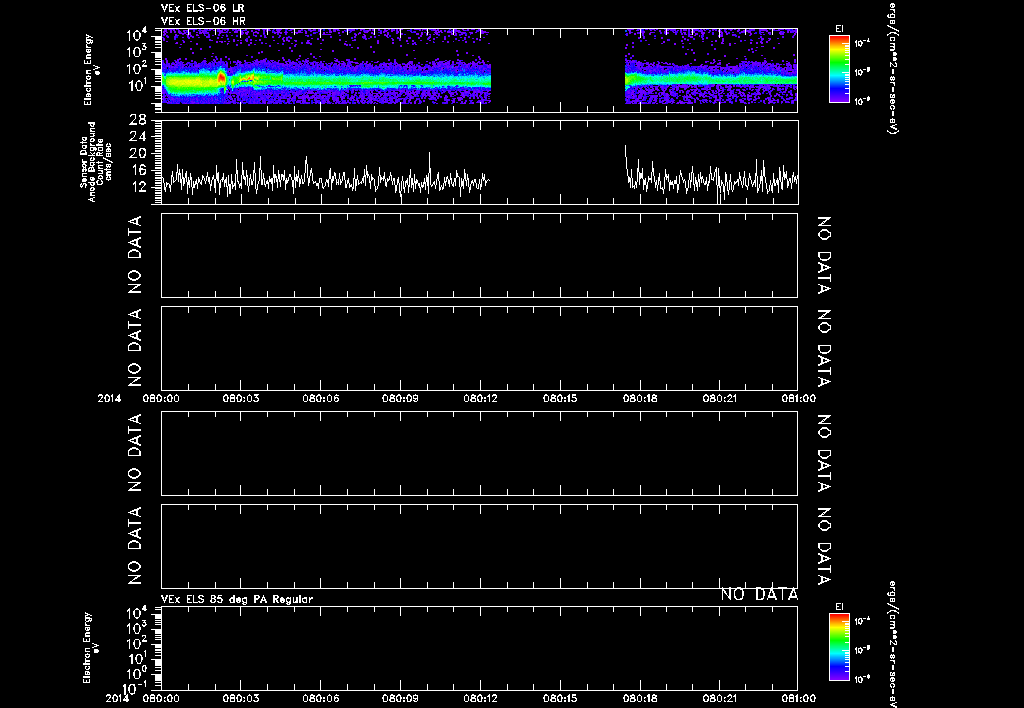The width and height of the screenshot is (1024, 708).
Task: Click the color scale bar beside the ELS-06 spectrogram
Action: [839, 69]
